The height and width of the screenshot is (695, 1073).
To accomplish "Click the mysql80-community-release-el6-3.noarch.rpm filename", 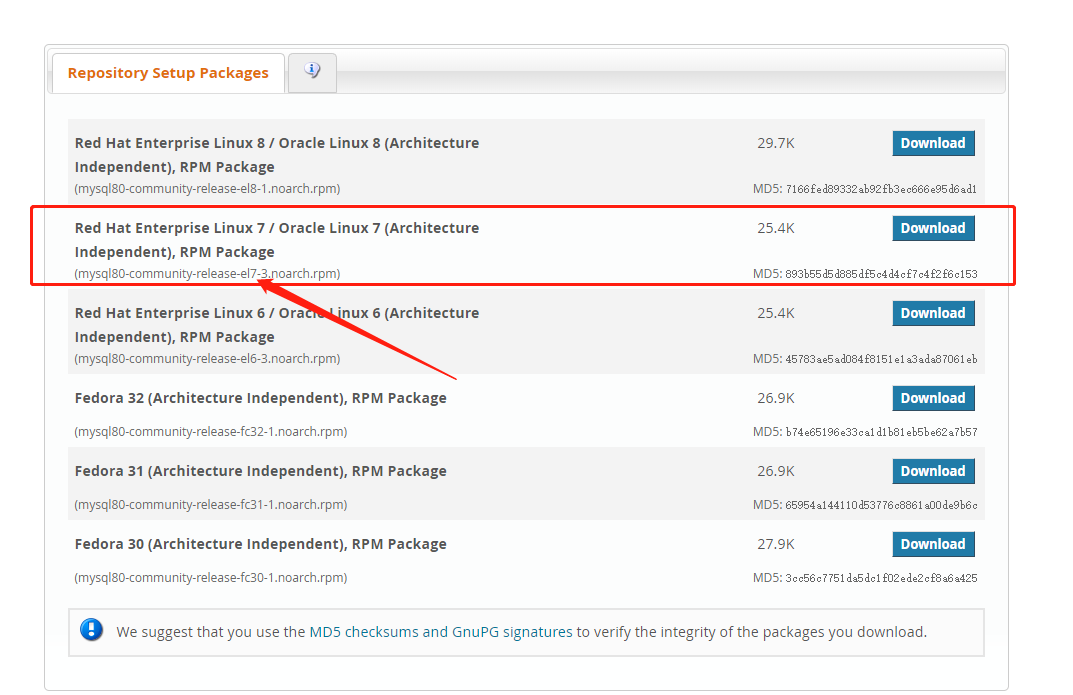I will 207,359.
